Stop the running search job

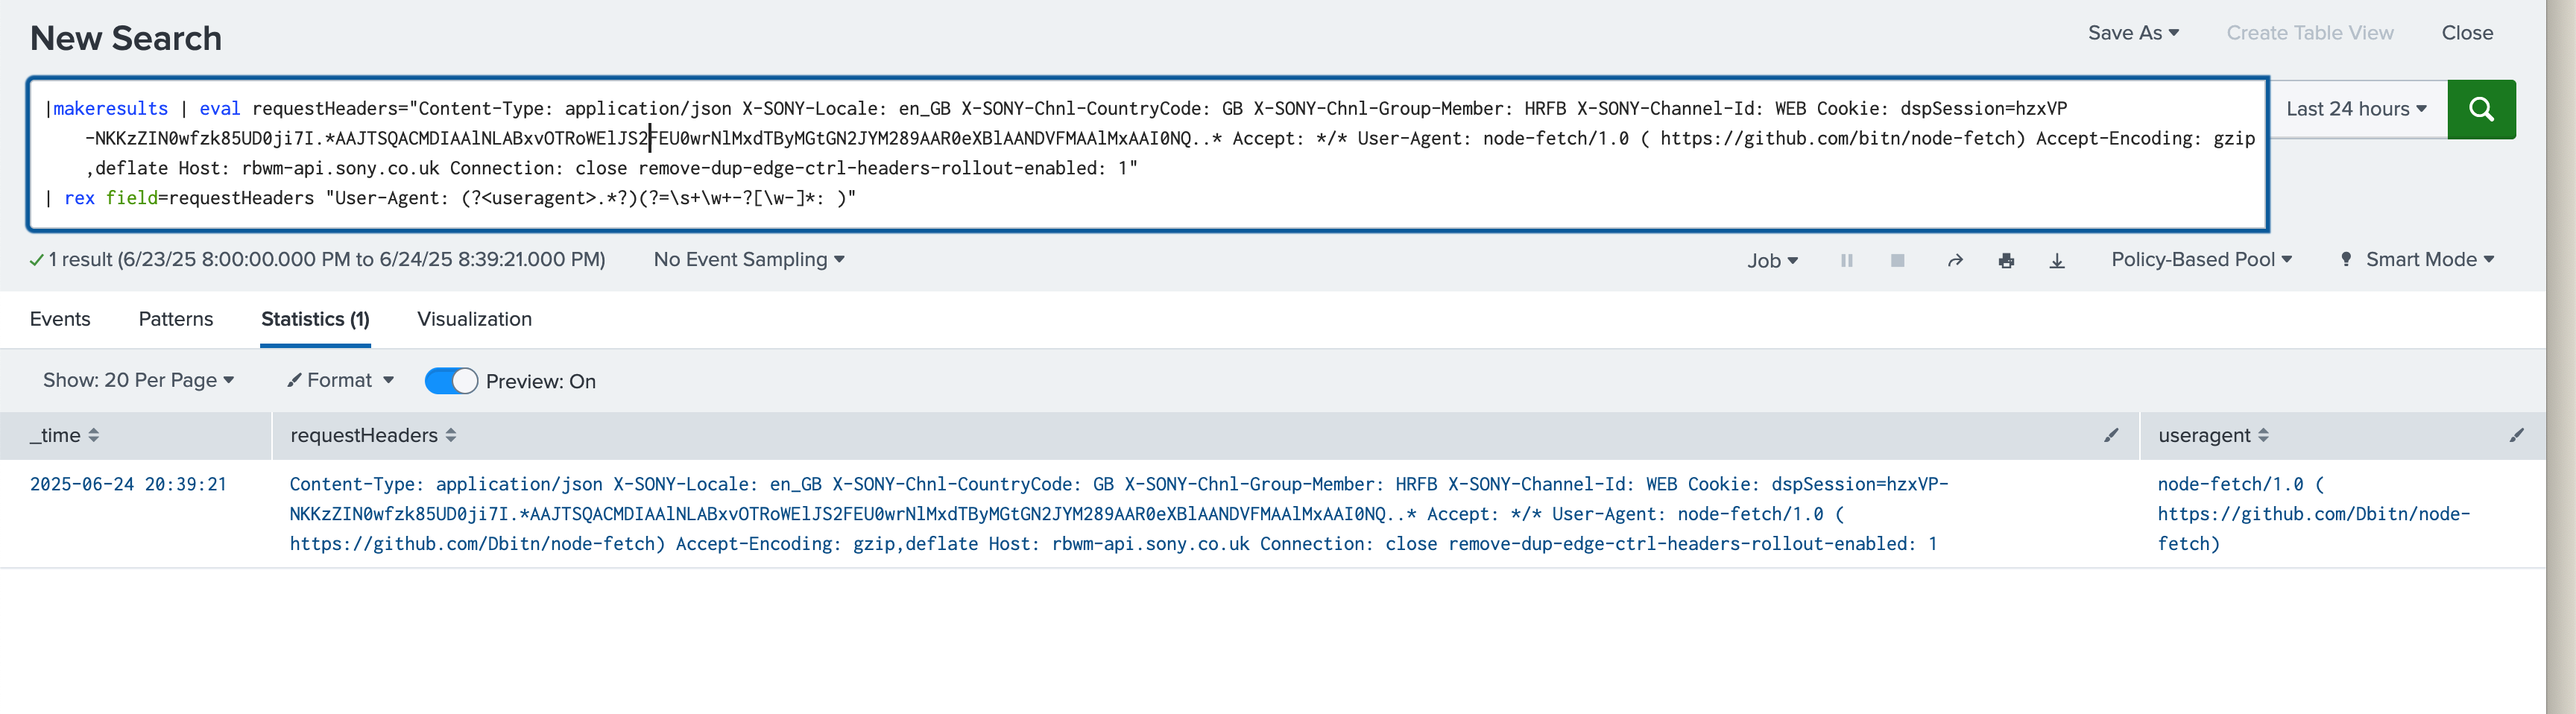coord(1897,260)
